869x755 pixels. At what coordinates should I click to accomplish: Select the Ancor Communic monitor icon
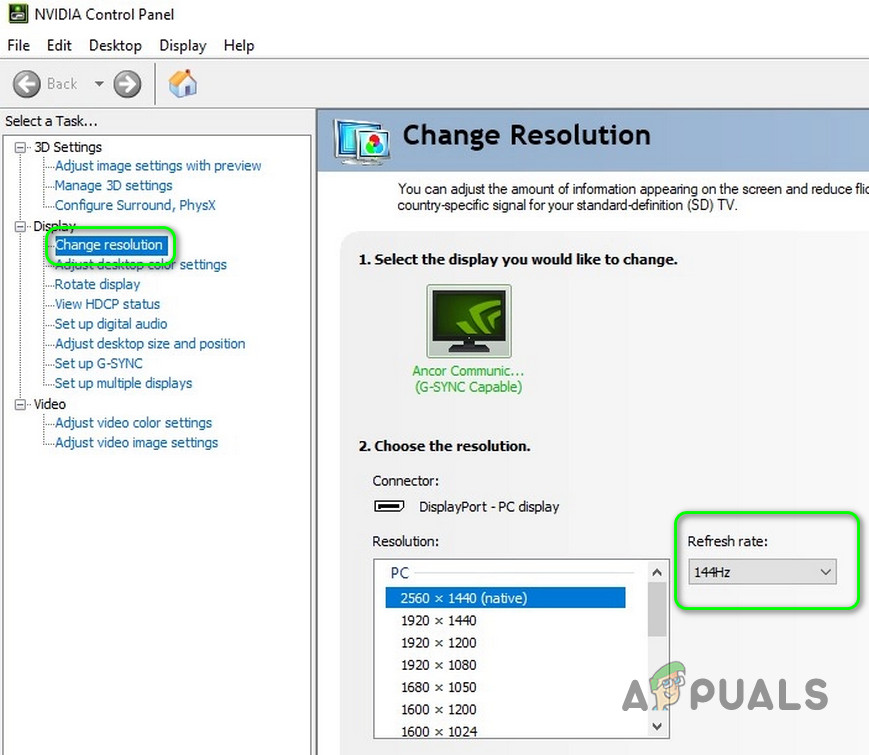(x=469, y=321)
